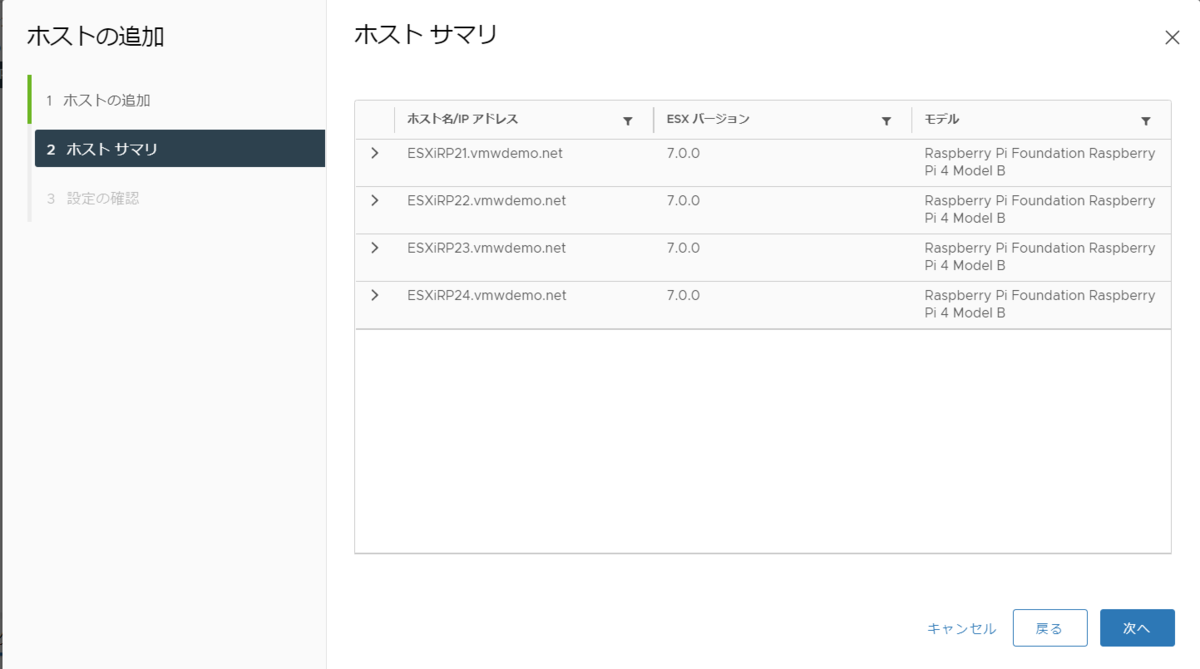Click Raspberry Pi model cell for ESXiRP22
The height and width of the screenshot is (669, 1200).
point(1040,209)
